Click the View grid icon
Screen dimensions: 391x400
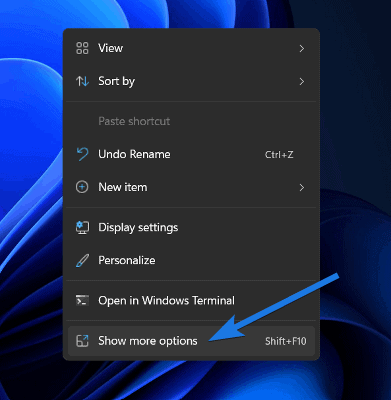[x=82, y=48]
